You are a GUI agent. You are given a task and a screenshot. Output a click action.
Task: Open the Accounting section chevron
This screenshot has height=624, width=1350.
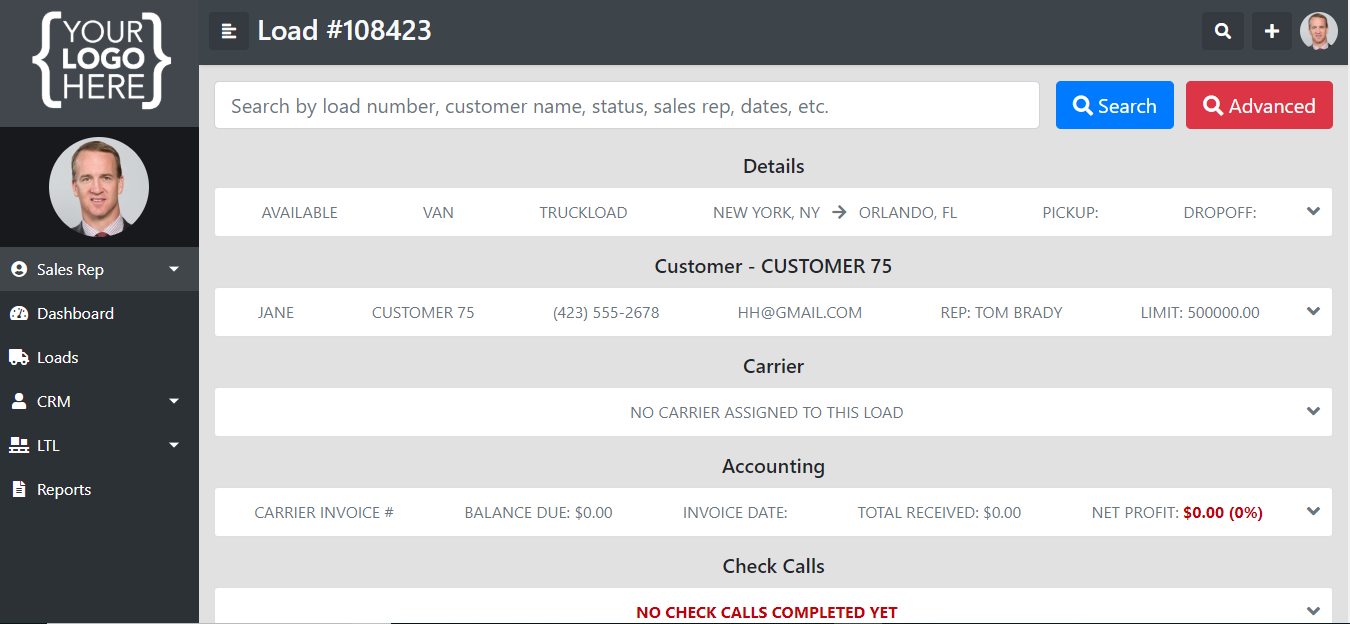(1313, 511)
